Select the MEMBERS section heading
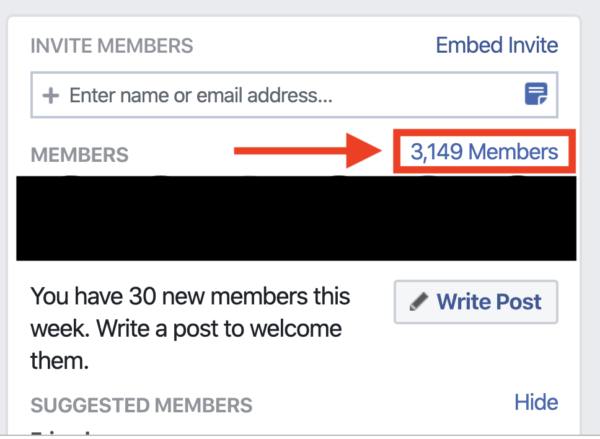Image resolution: width=600 pixels, height=439 pixels. (80, 155)
